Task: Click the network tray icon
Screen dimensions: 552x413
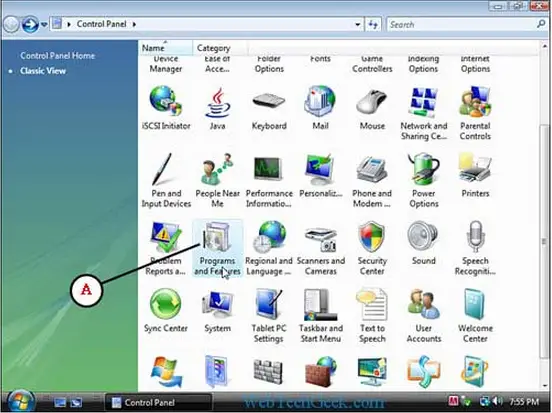Action: coord(485,401)
